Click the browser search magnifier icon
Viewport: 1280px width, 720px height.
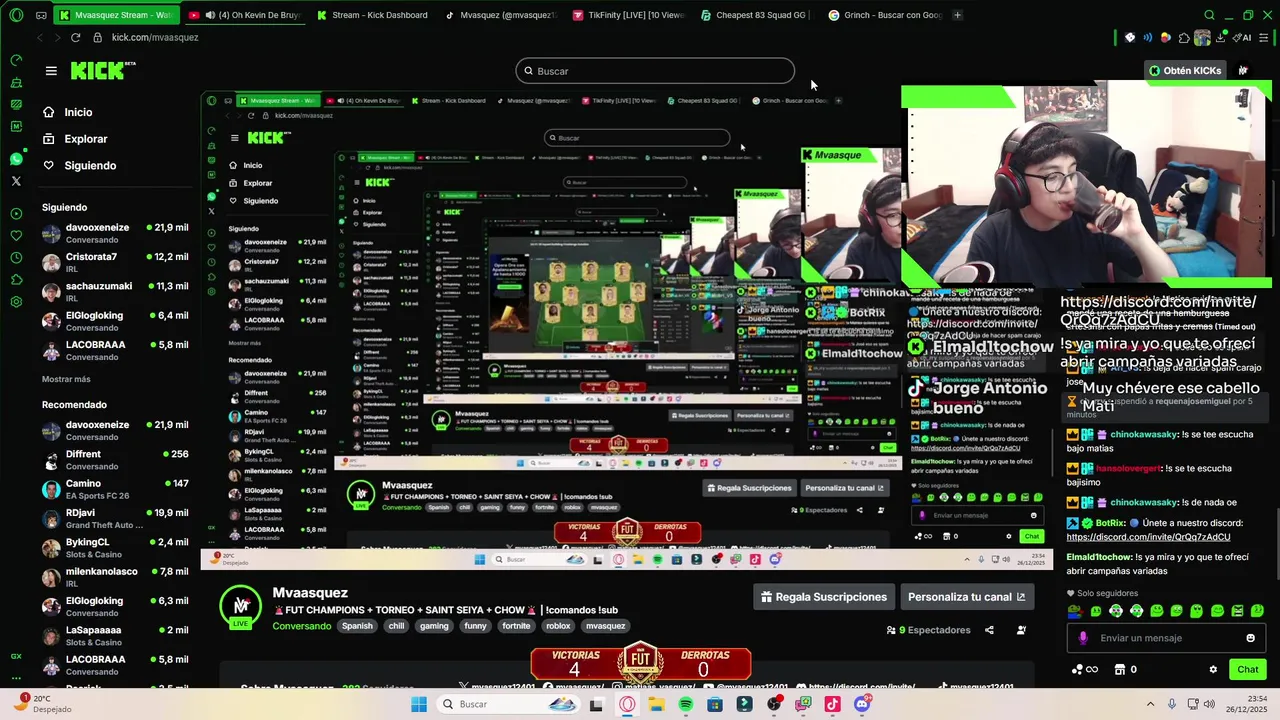(1209, 15)
